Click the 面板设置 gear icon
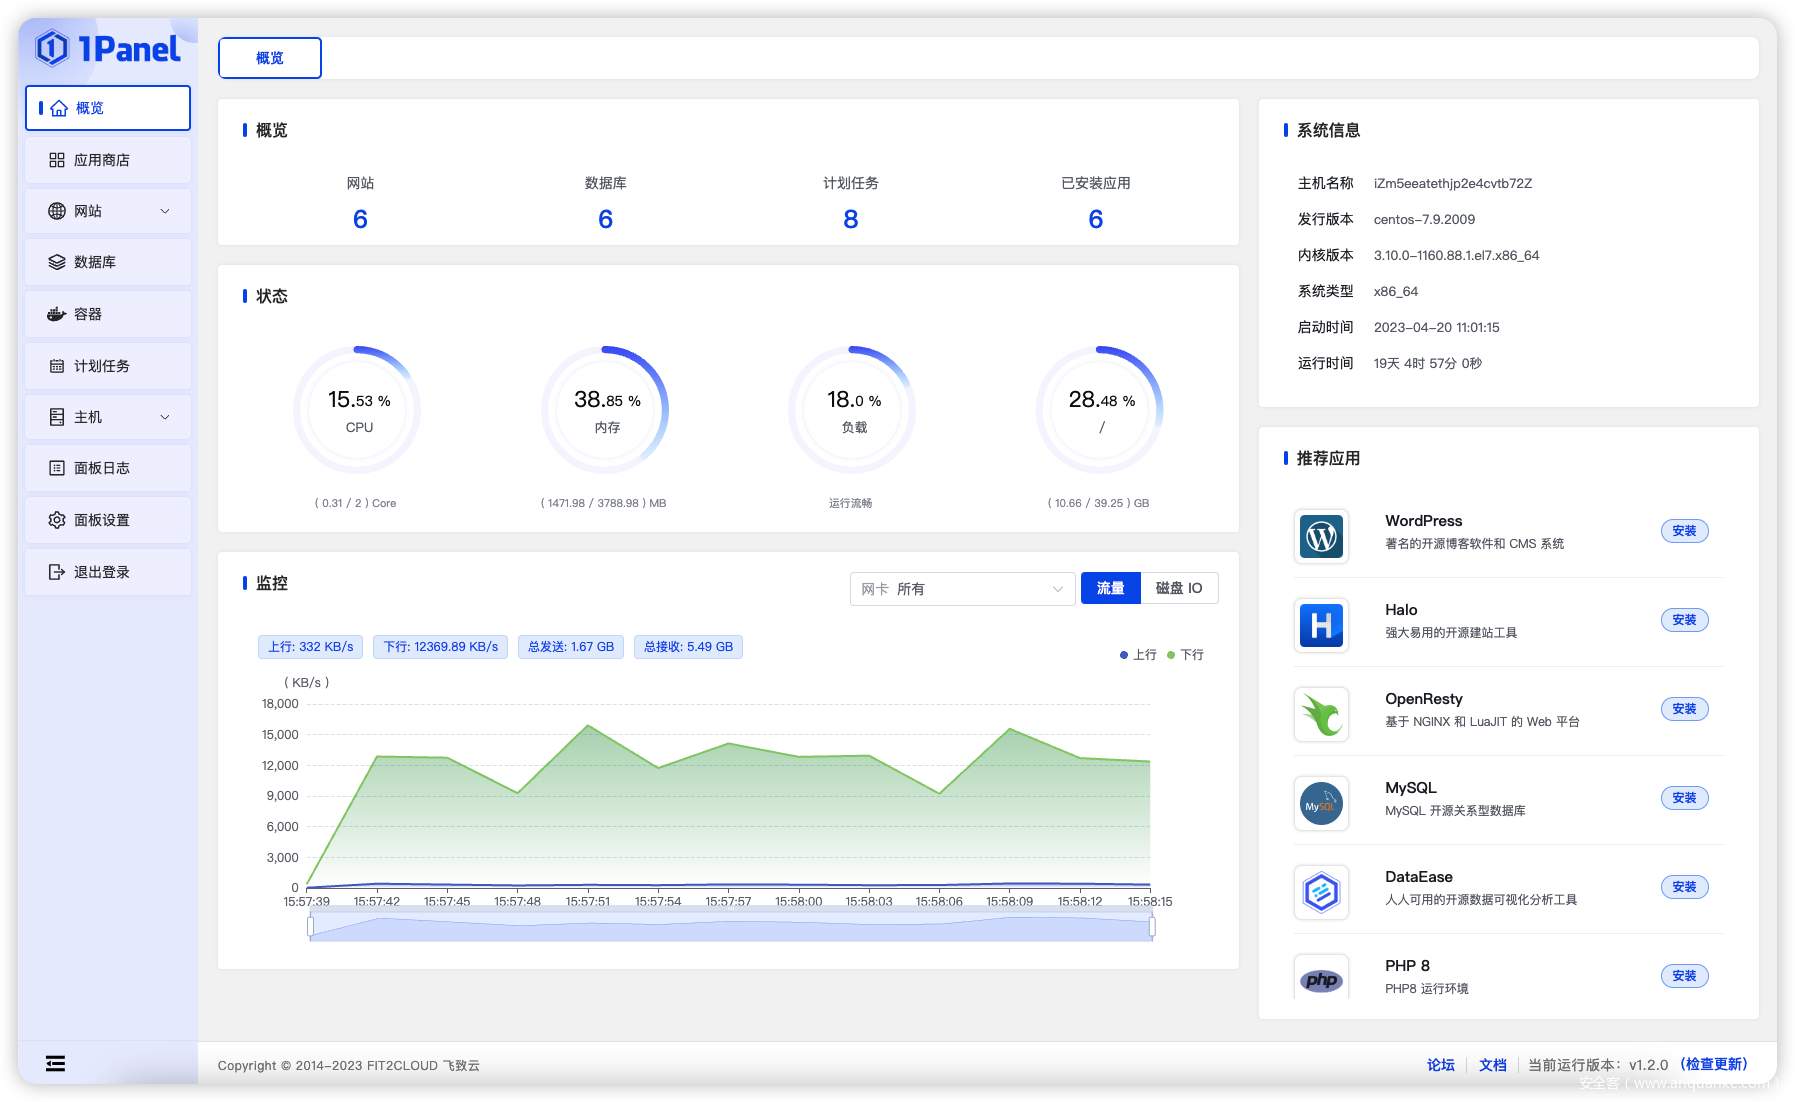 57,520
